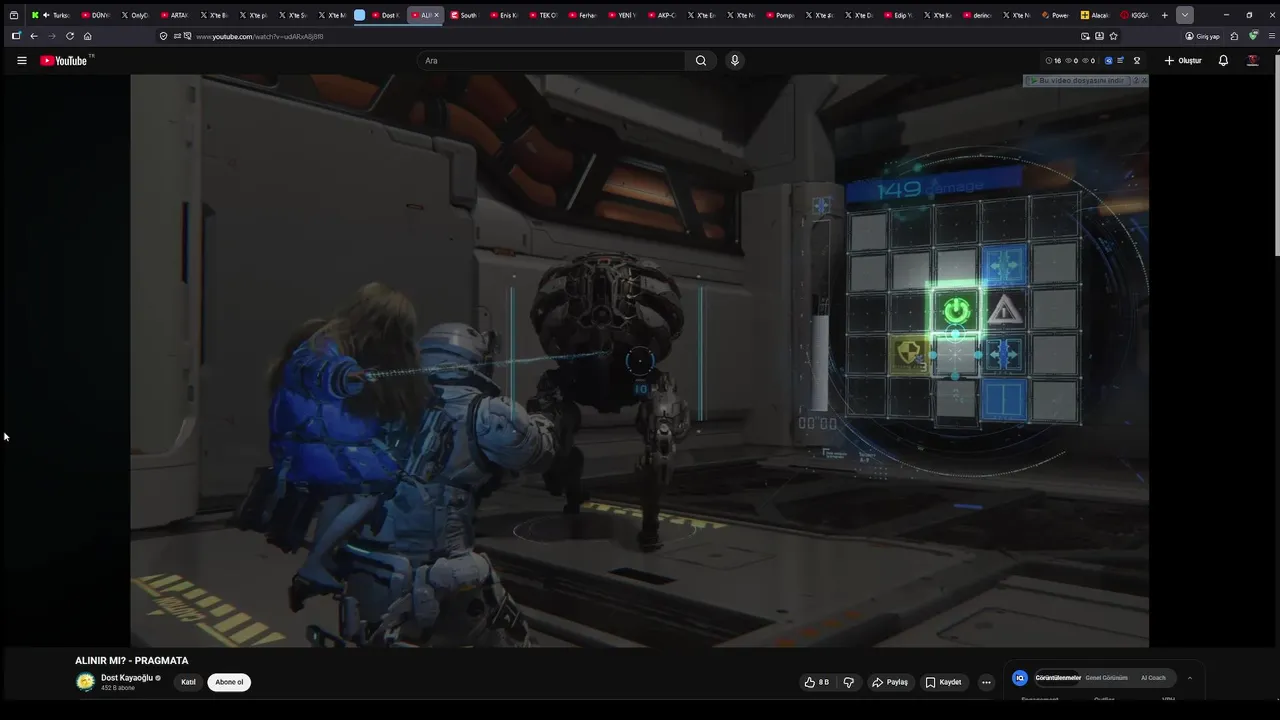The height and width of the screenshot is (720, 1280).
Task: Click the ALINIR MI? - PRAGMATA title
Action: click(131, 661)
